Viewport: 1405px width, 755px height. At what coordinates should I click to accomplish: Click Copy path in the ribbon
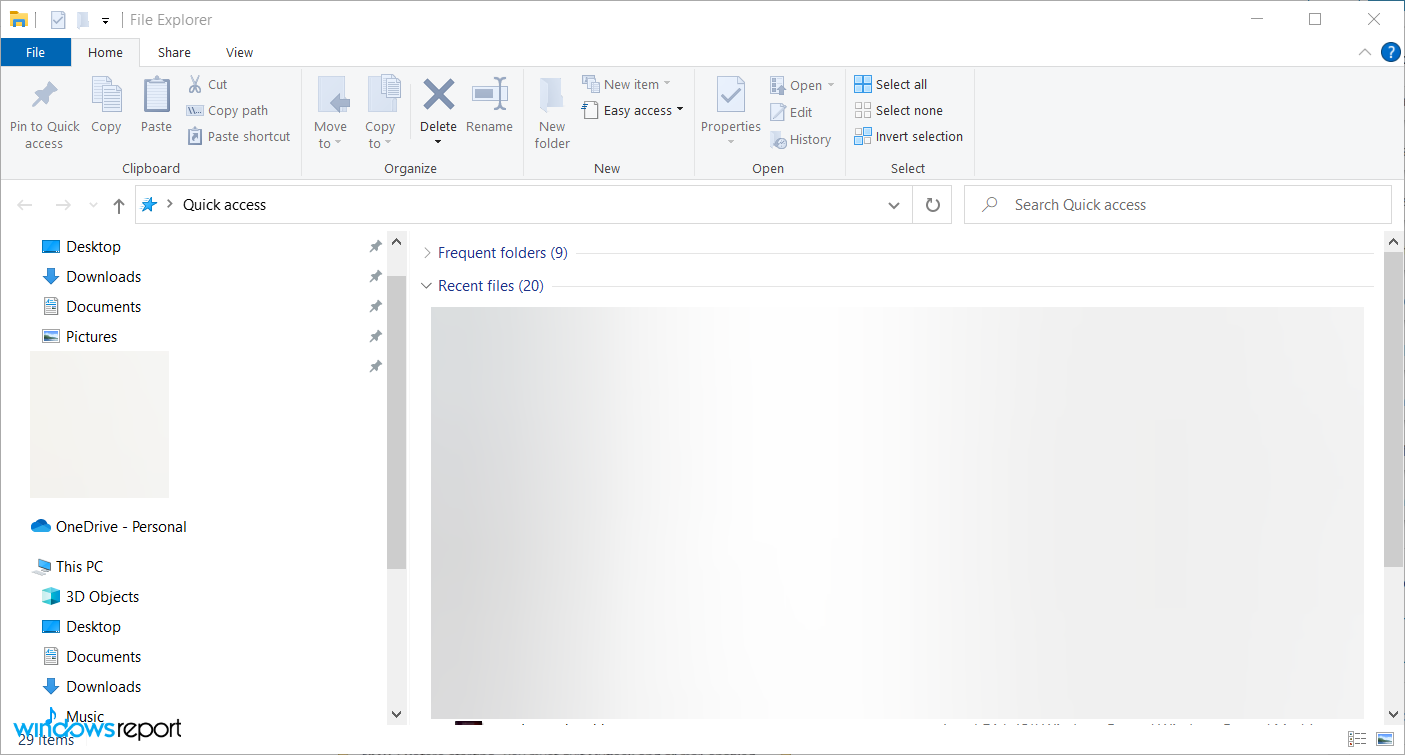point(228,110)
